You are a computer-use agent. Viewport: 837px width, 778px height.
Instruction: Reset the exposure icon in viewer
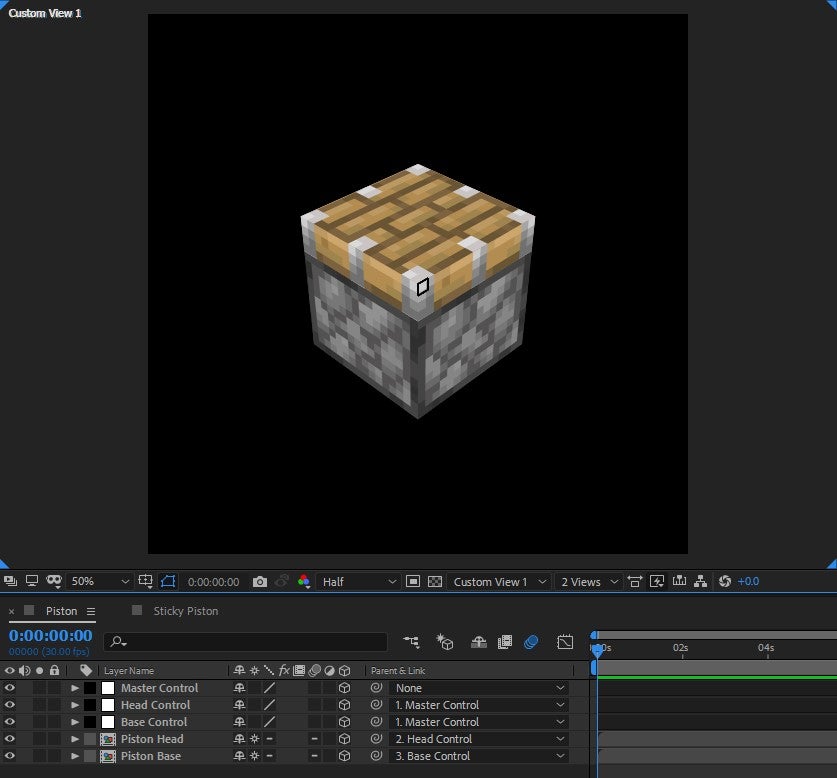pos(725,582)
